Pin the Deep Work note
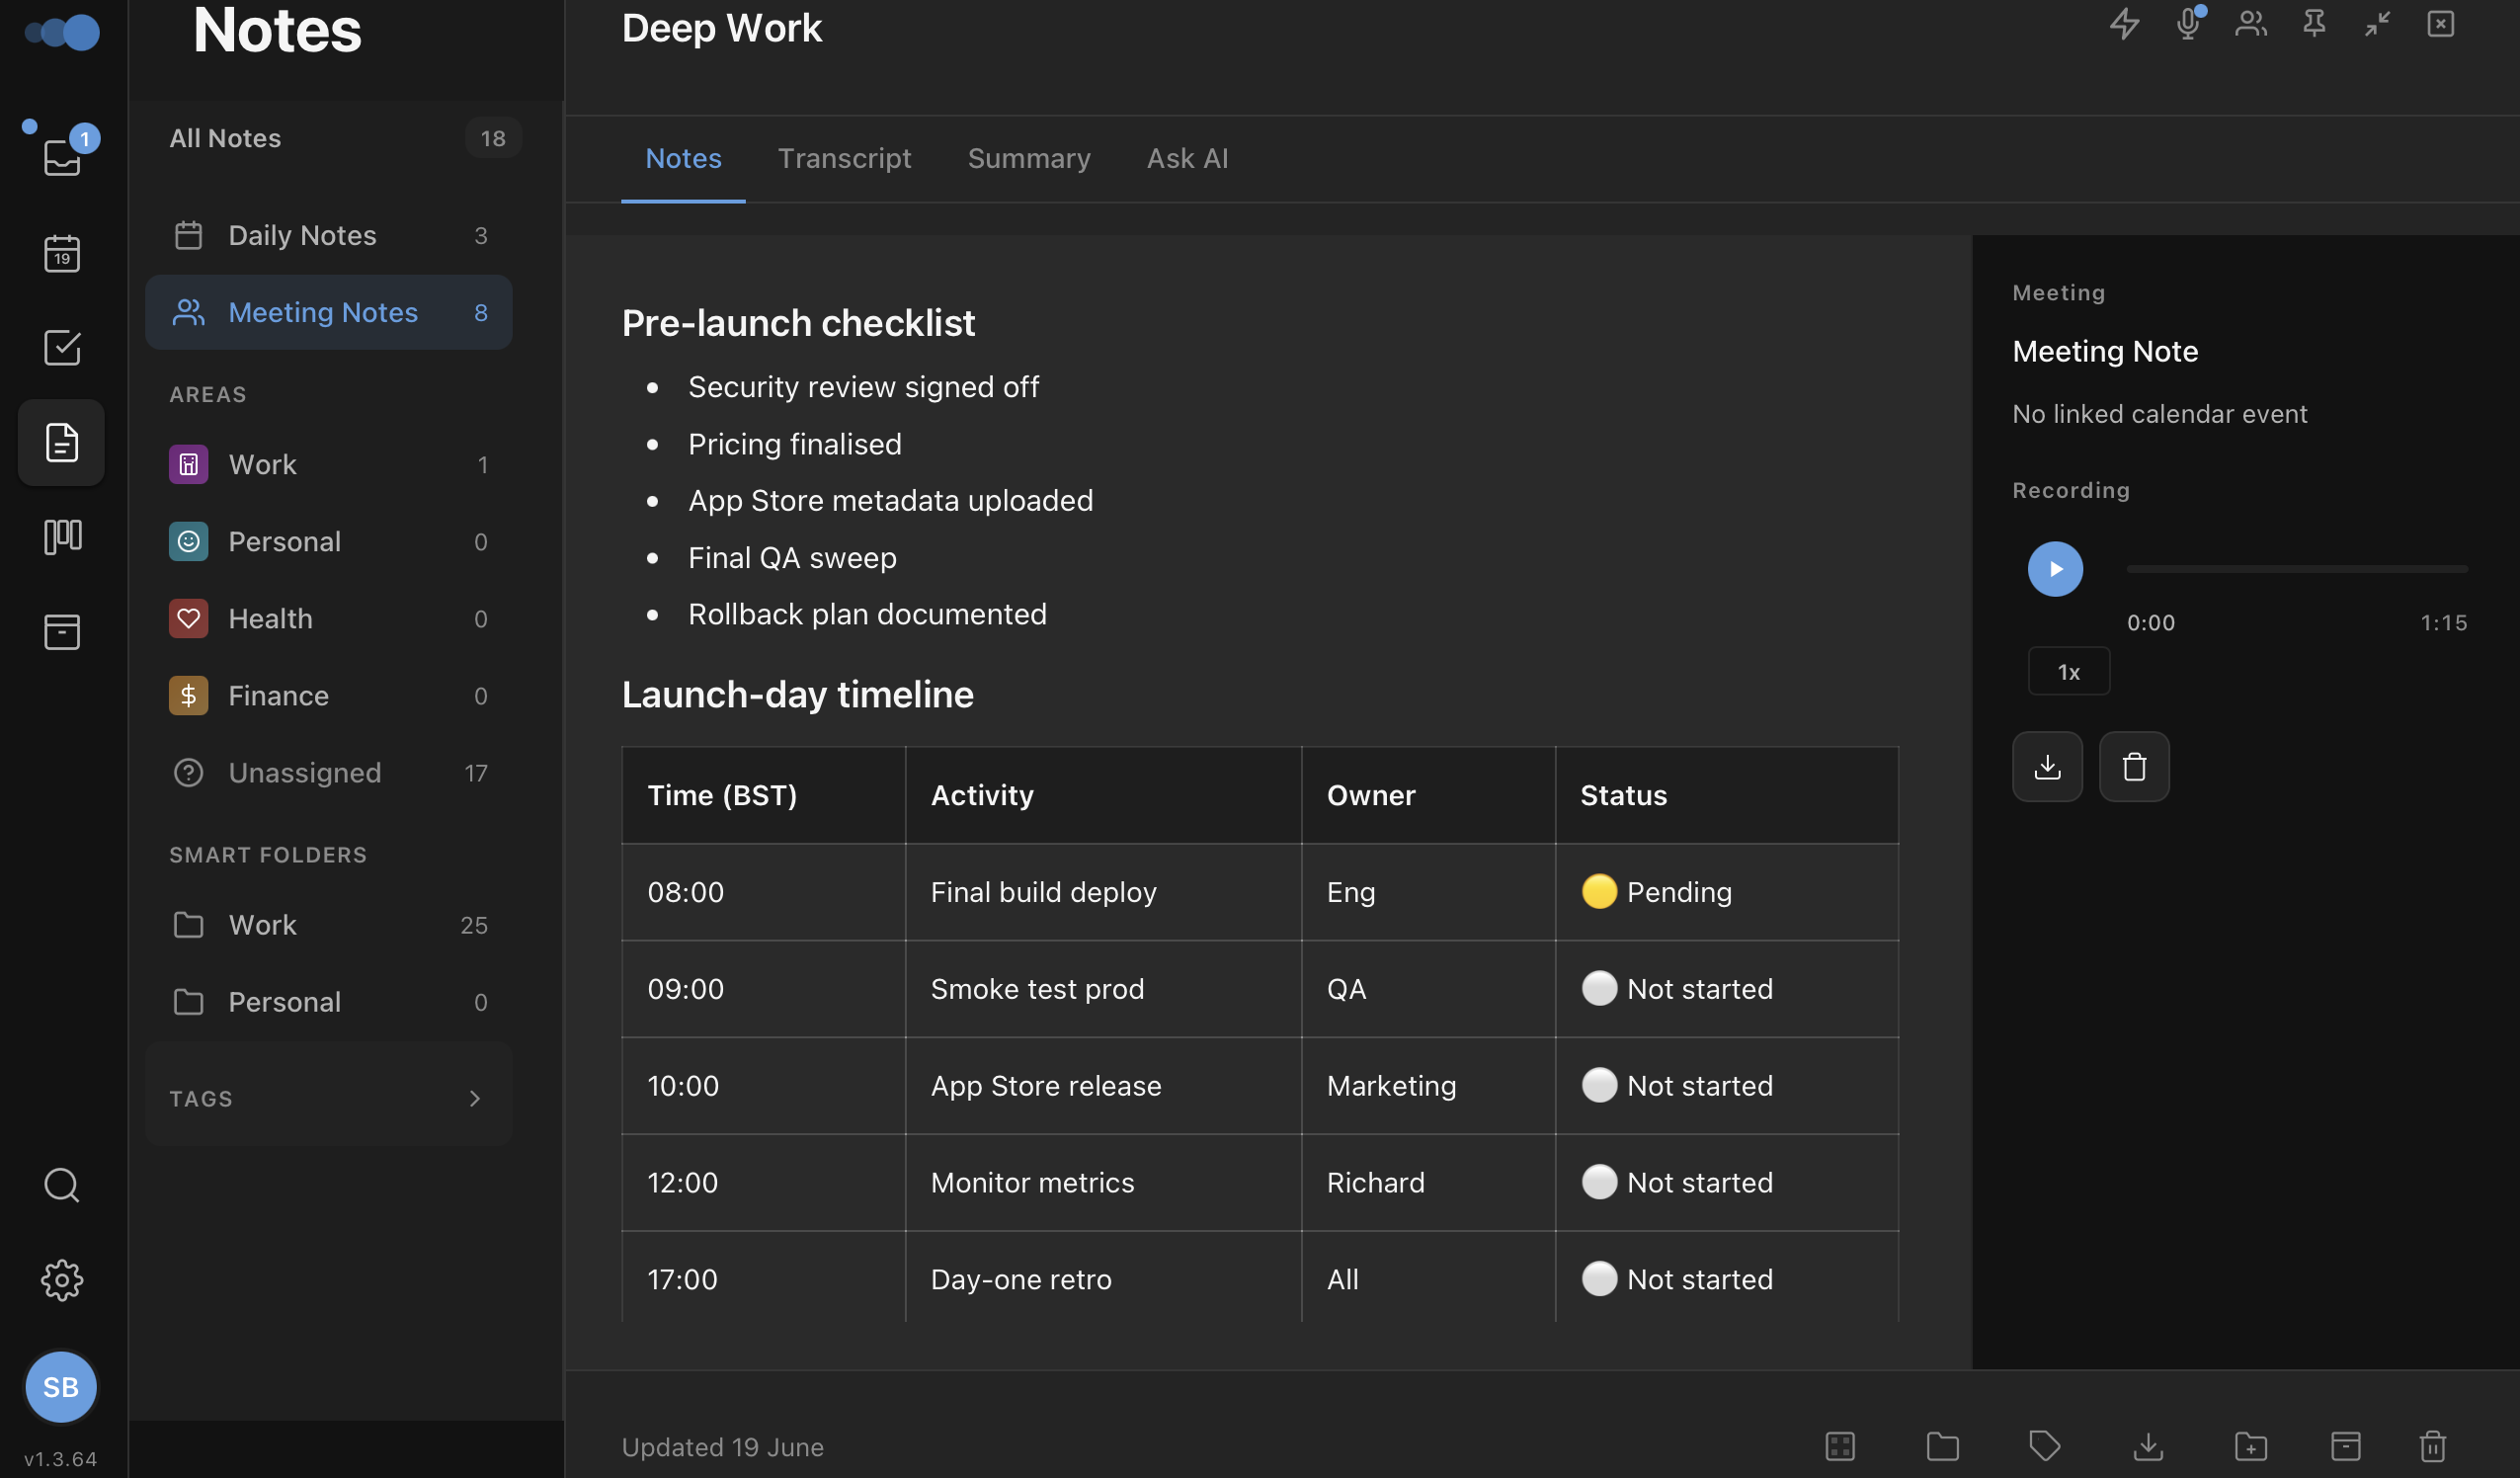 coord(2314,23)
